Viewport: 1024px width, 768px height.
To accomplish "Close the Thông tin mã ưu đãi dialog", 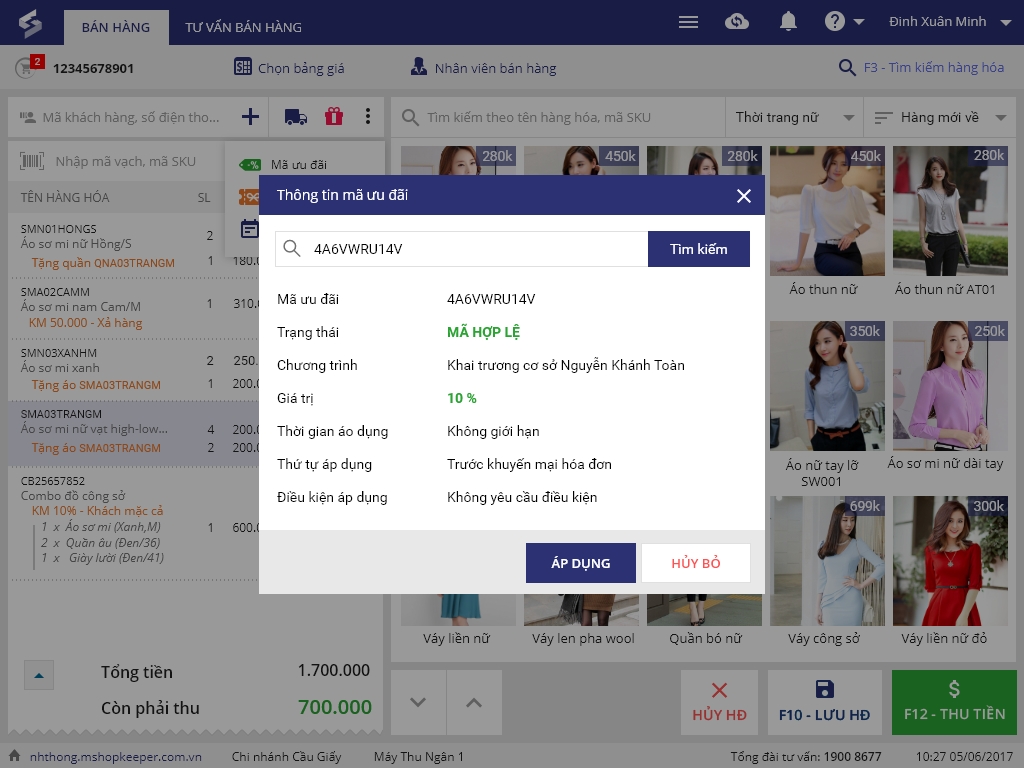I will click(x=743, y=196).
